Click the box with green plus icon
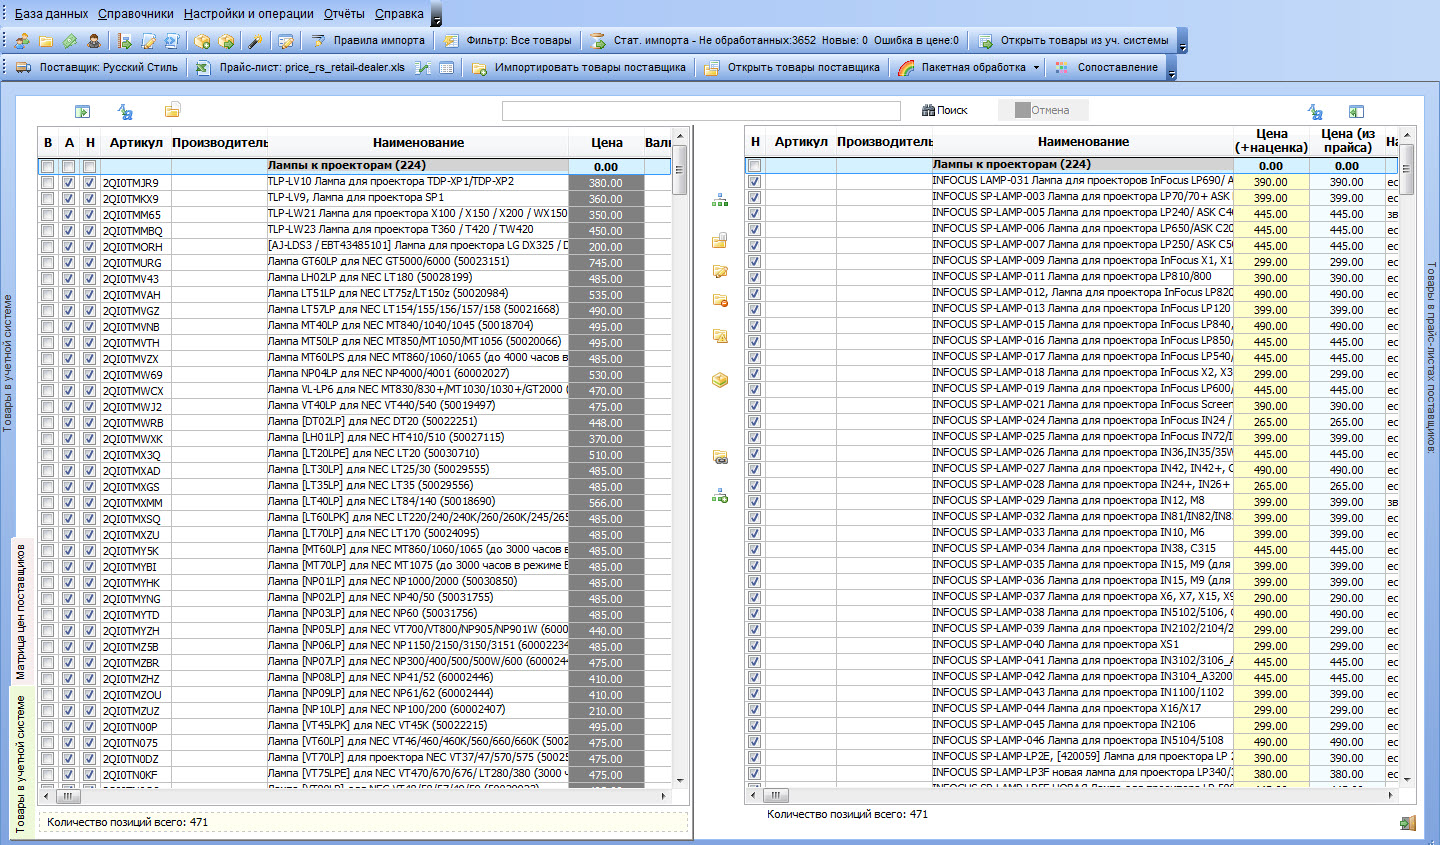This screenshot has width=1440, height=845. (203, 41)
